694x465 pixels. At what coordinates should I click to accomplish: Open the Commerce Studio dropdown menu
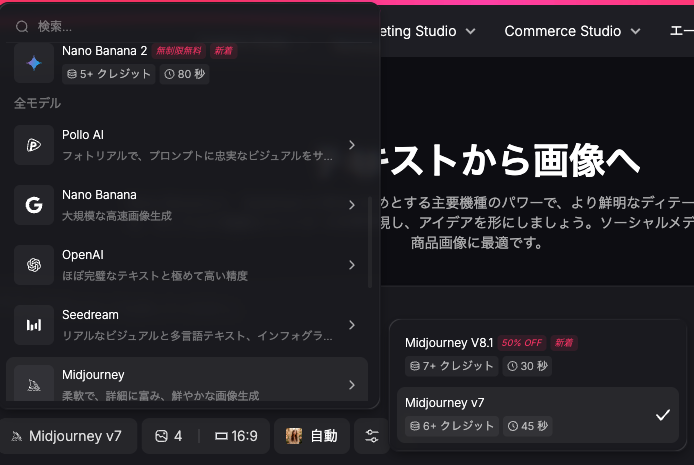[572, 31]
